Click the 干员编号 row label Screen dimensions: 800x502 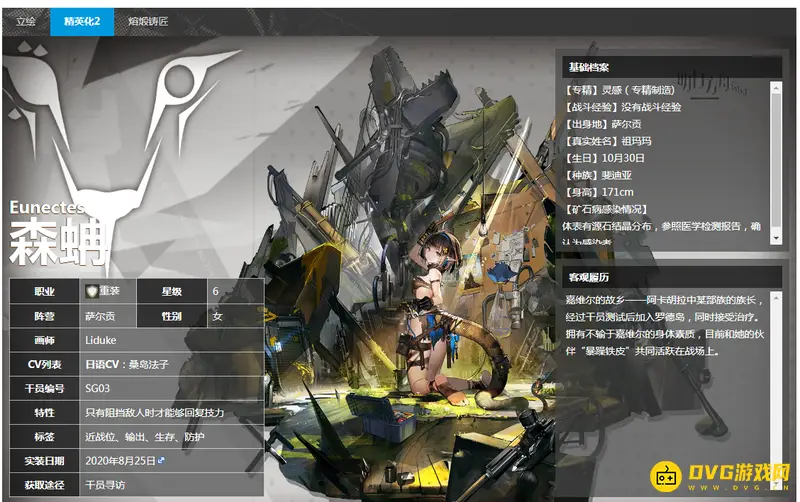[x=44, y=388]
